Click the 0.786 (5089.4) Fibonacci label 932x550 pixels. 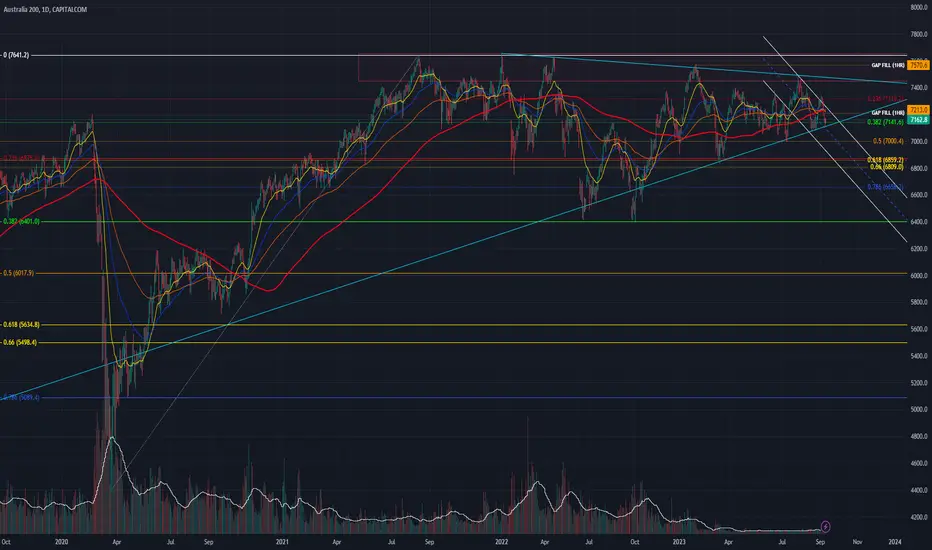pyautogui.click(x=21, y=397)
